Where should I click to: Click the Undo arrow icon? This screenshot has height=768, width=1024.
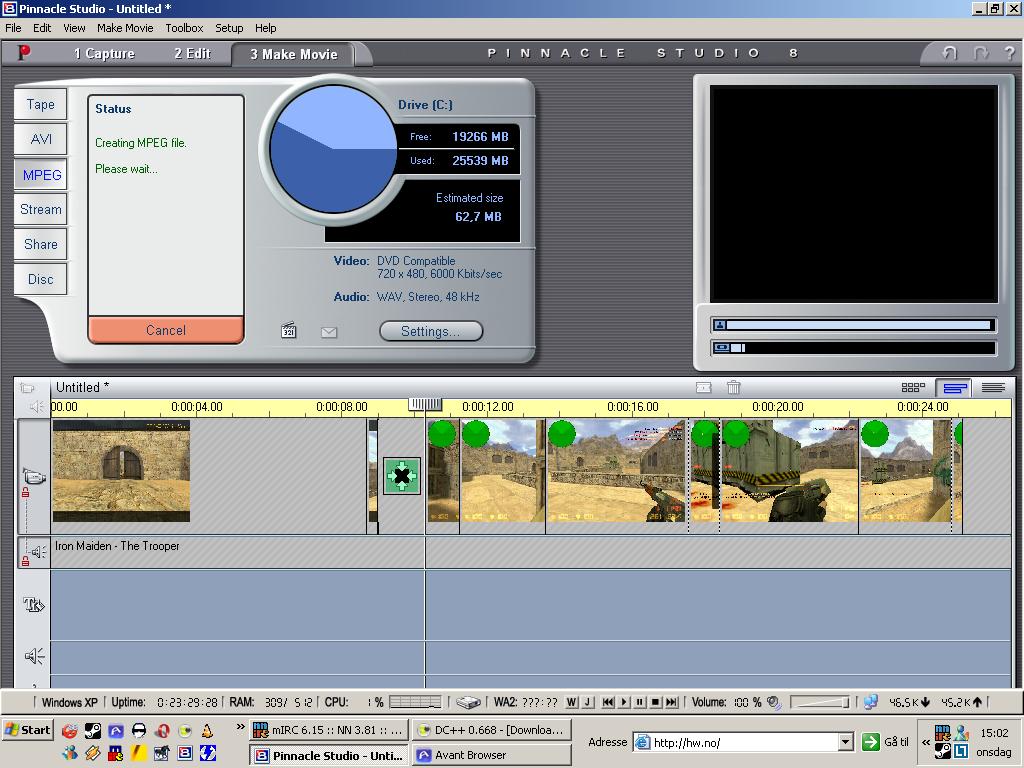pos(950,53)
